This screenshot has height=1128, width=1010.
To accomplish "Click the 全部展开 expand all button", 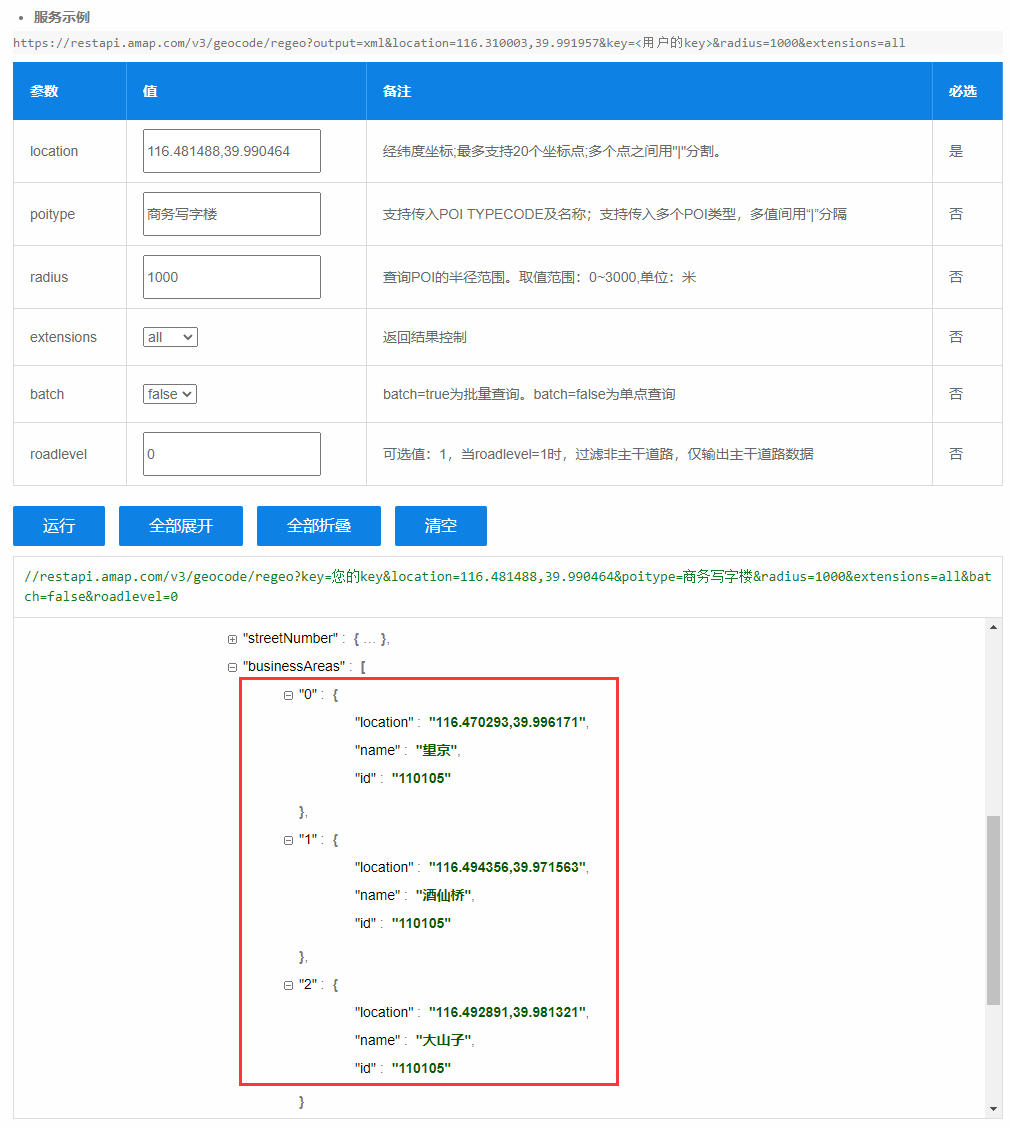I will (x=180, y=525).
